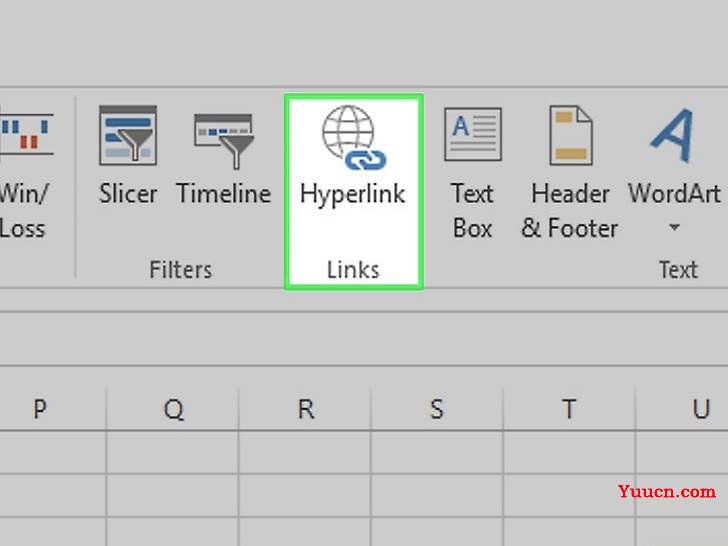Insert a Text Box
Viewport: 728px width, 546px height.
tap(473, 172)
